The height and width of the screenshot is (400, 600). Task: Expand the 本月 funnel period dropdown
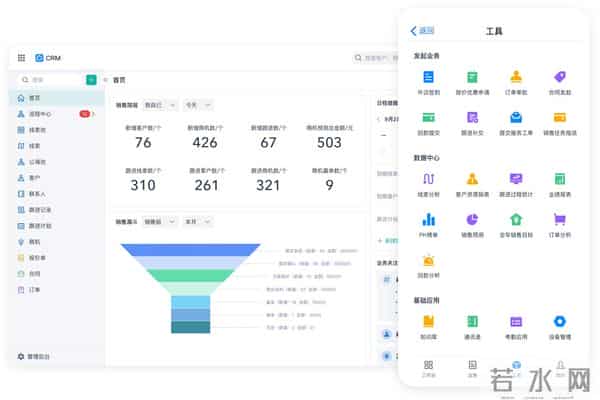point(198,221)
